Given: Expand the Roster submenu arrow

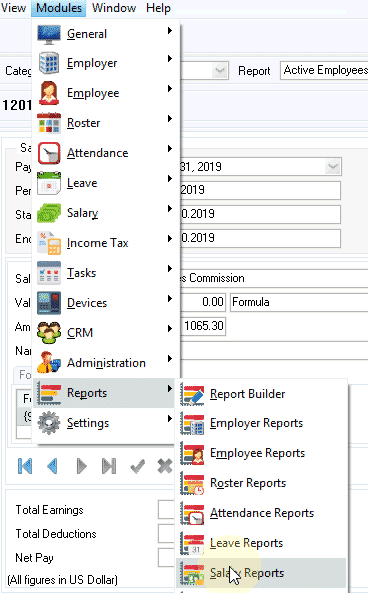Looking at the screenshot, I should click(x=170, y=119).
